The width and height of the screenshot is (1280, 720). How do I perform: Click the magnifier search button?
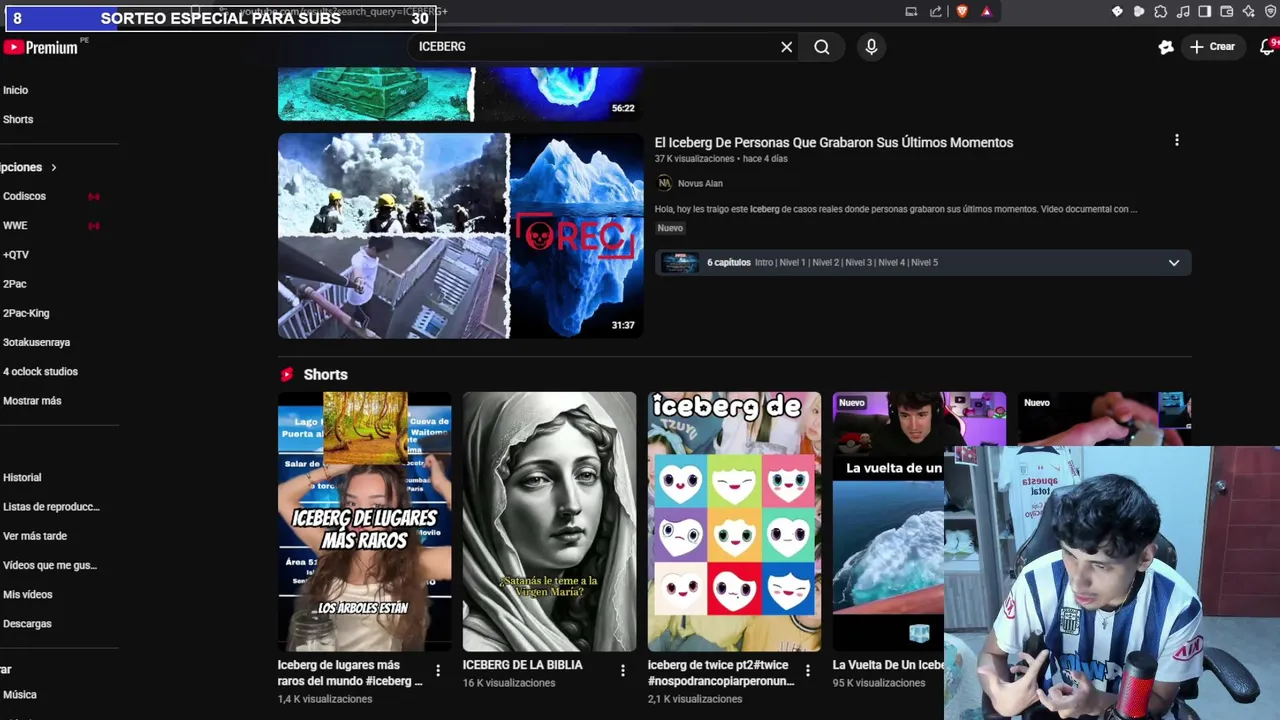coord(822,47)
